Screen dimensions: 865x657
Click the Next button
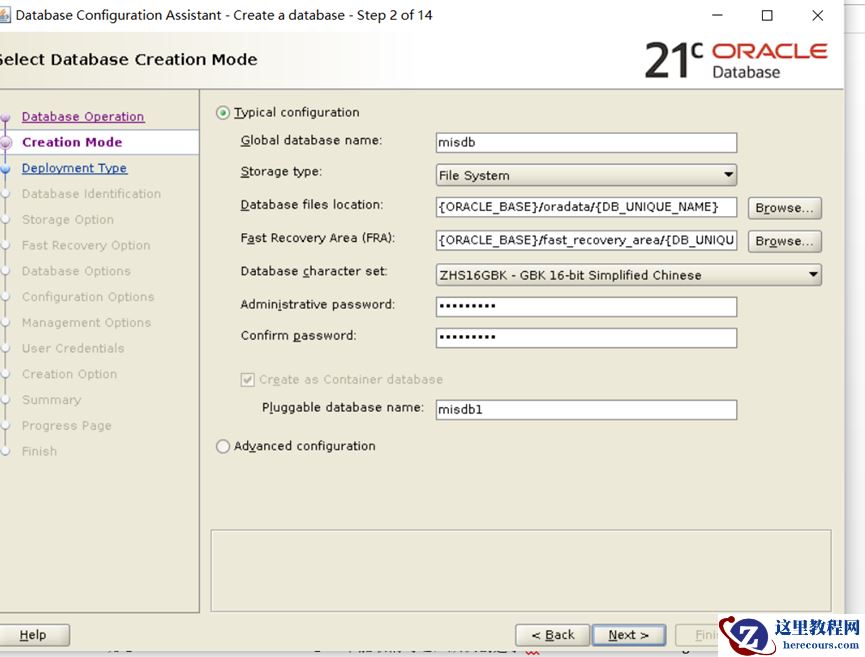pyautogui.click(x=628, y=634)
